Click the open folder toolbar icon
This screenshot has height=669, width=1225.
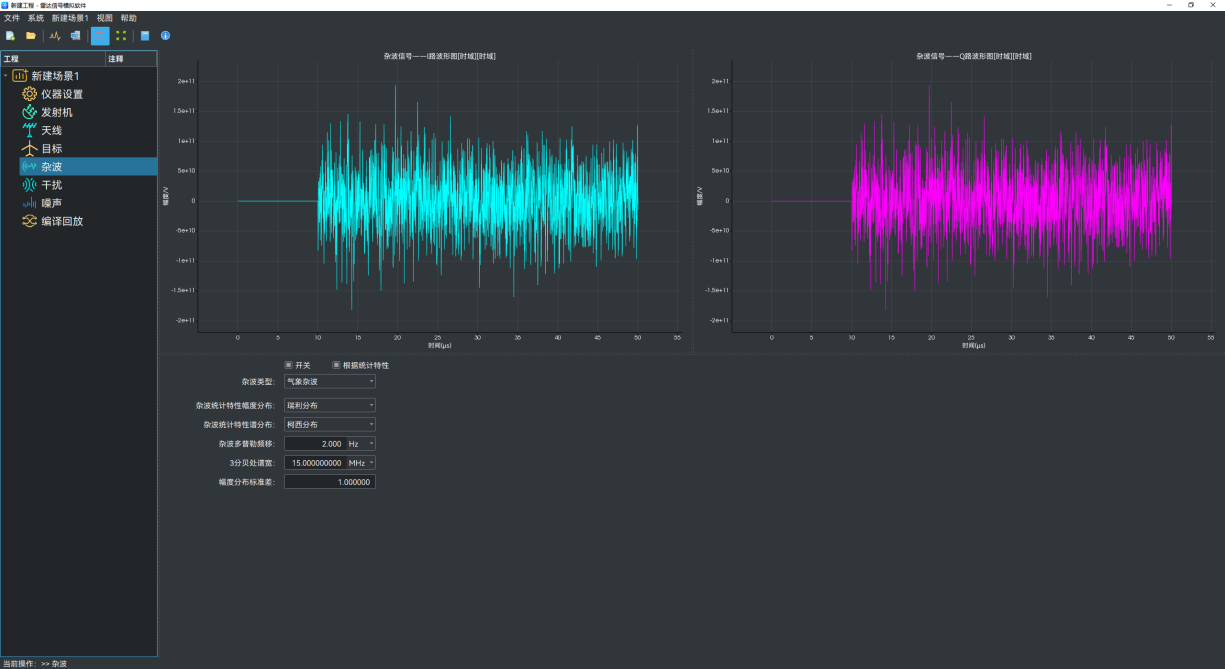point(31,36)
